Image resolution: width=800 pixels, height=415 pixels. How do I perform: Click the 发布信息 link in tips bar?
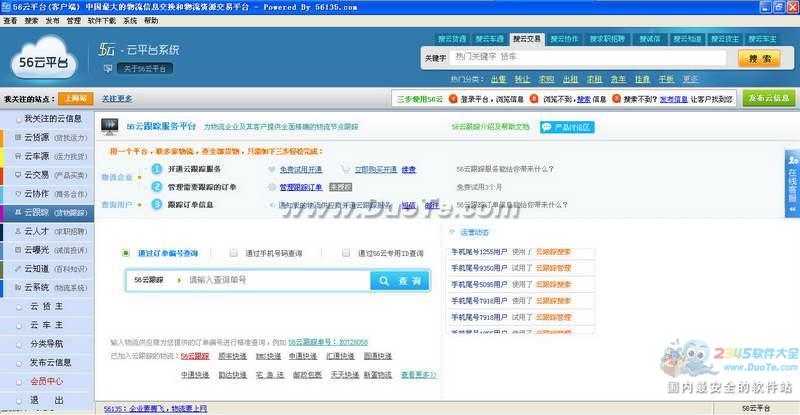pyautogui.click(x=673, y=100)
